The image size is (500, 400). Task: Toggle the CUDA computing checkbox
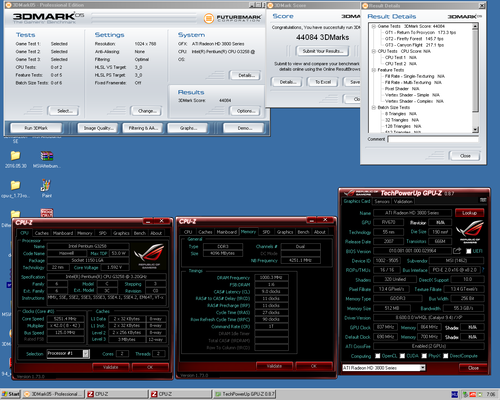click(402, 356)
